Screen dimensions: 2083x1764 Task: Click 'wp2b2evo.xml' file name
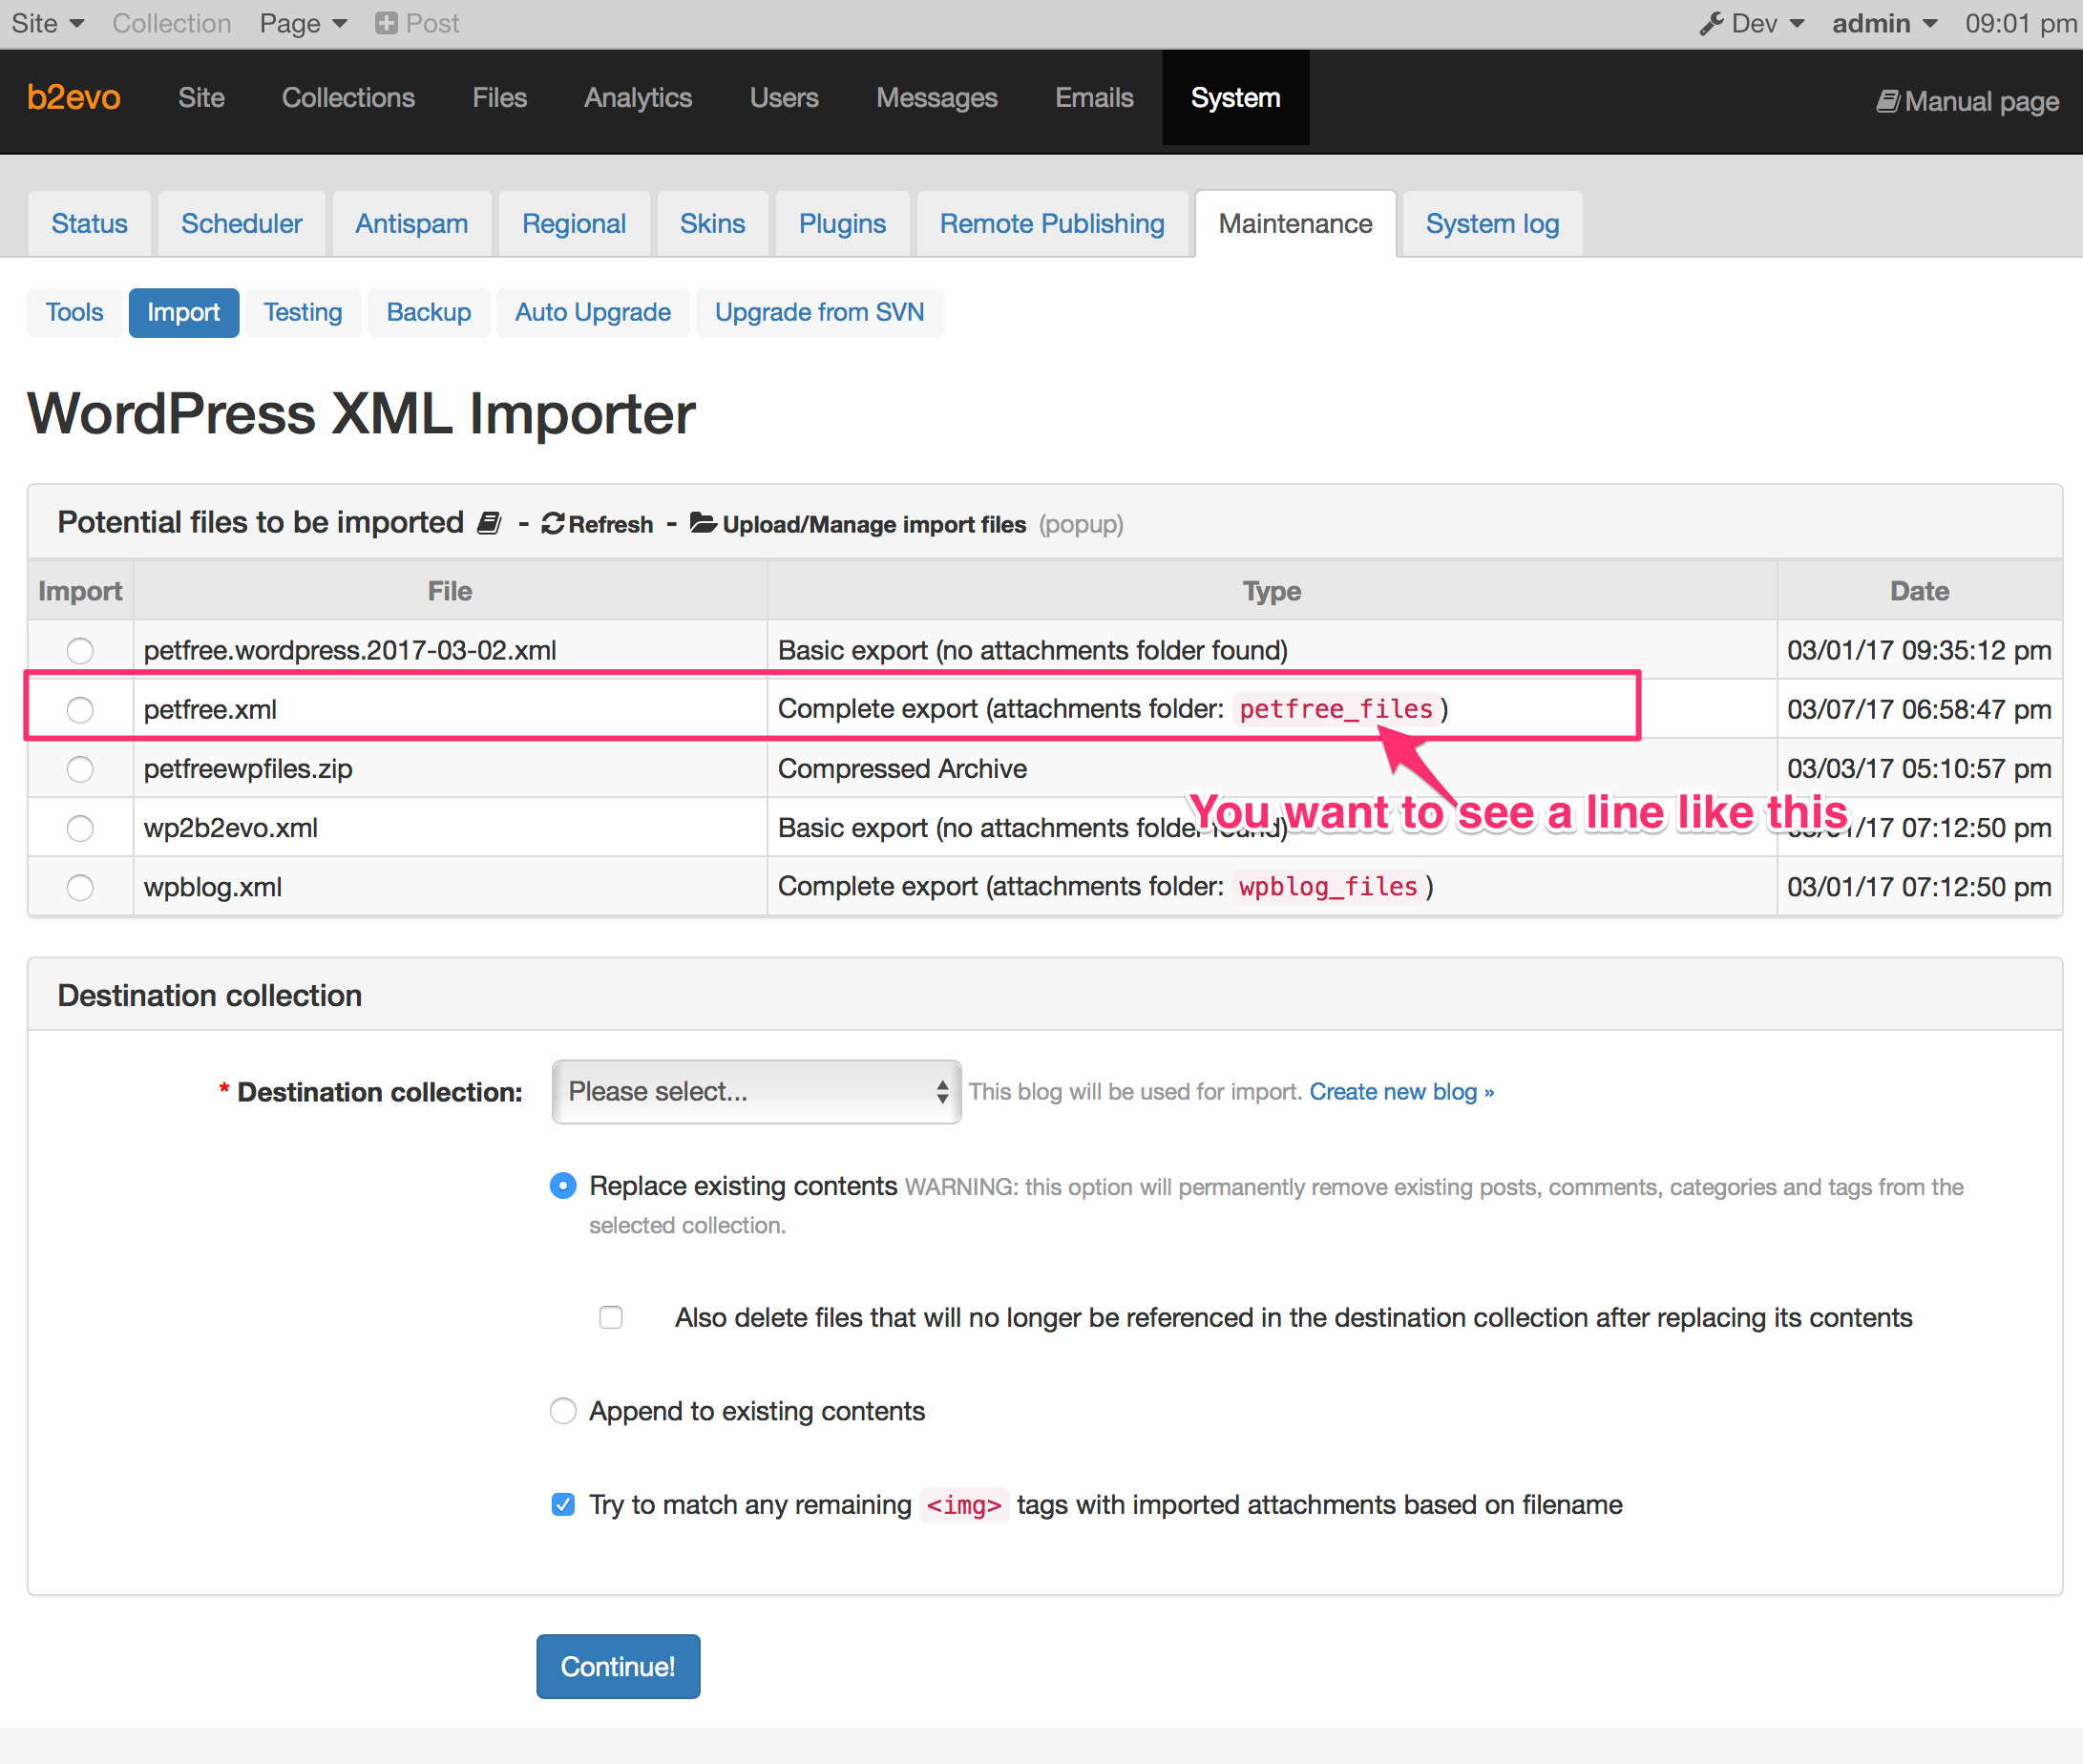(x=231, y=828)
